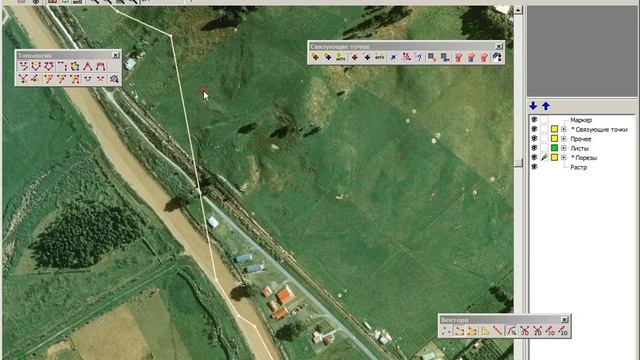Screen dimensions: 640x360
Task: Close the Топология floating toolbar
Action: pos(116,55)
